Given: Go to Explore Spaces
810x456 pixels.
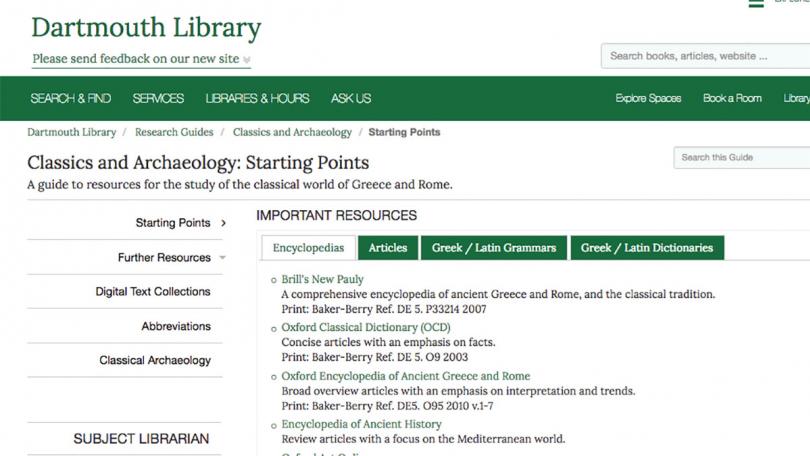Looking at the screenshot, I should (648, 98).
